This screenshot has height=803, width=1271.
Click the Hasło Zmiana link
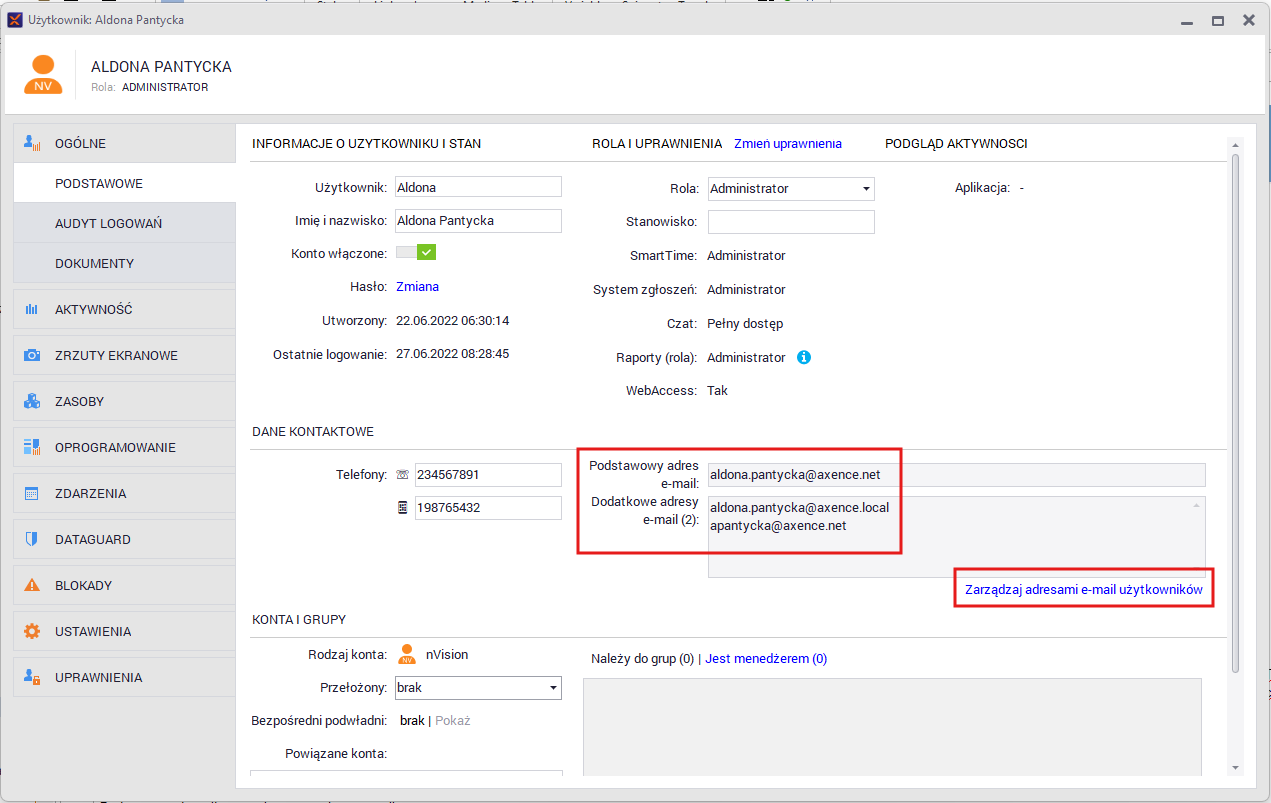pyautogui.click(x=417, y=287)
